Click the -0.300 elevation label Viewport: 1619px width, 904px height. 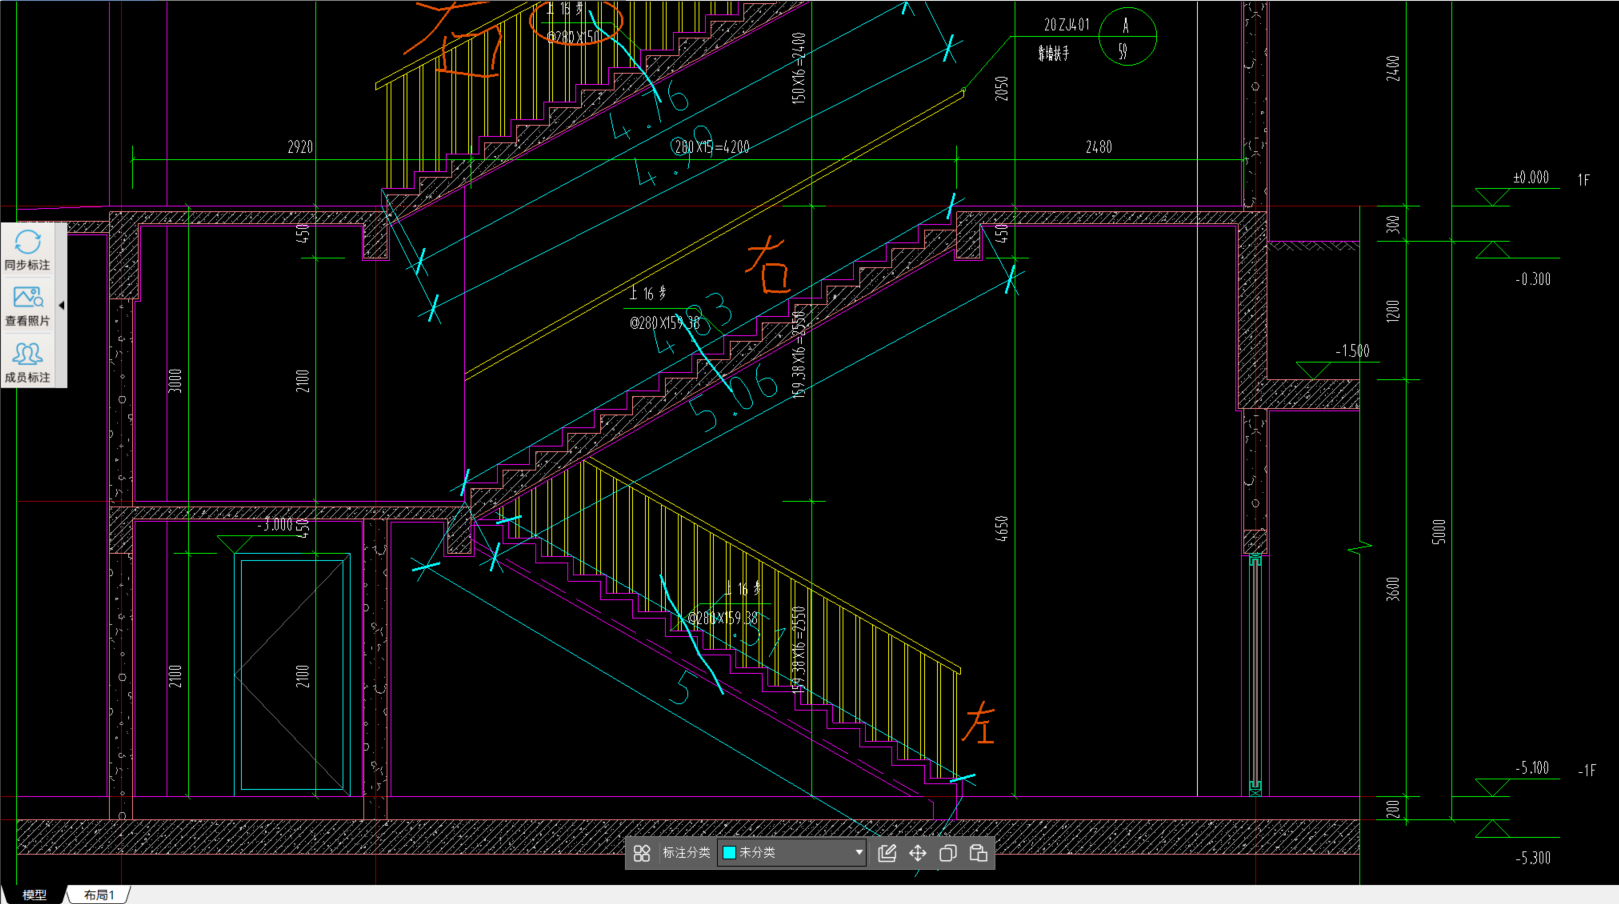point(1533,279)
